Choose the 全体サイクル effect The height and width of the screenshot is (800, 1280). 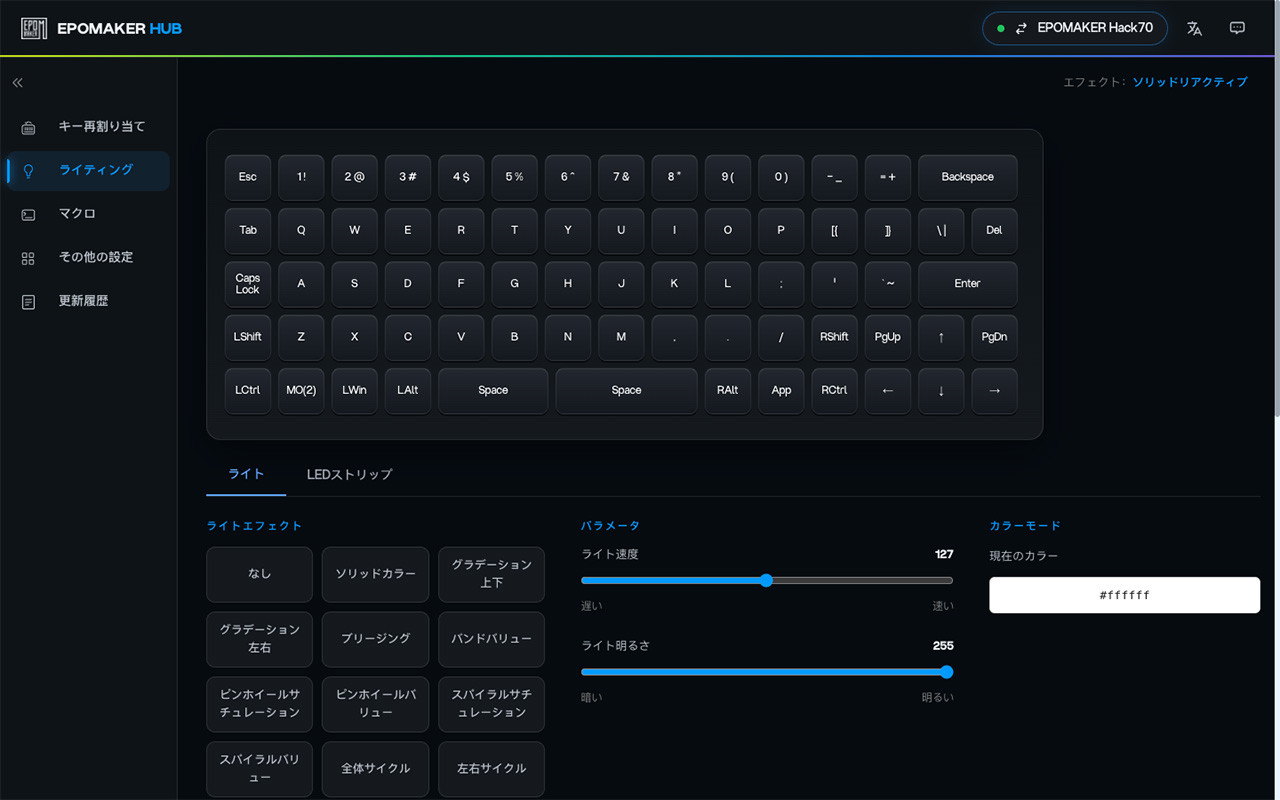pyautogui.click(x=375, y=769)
